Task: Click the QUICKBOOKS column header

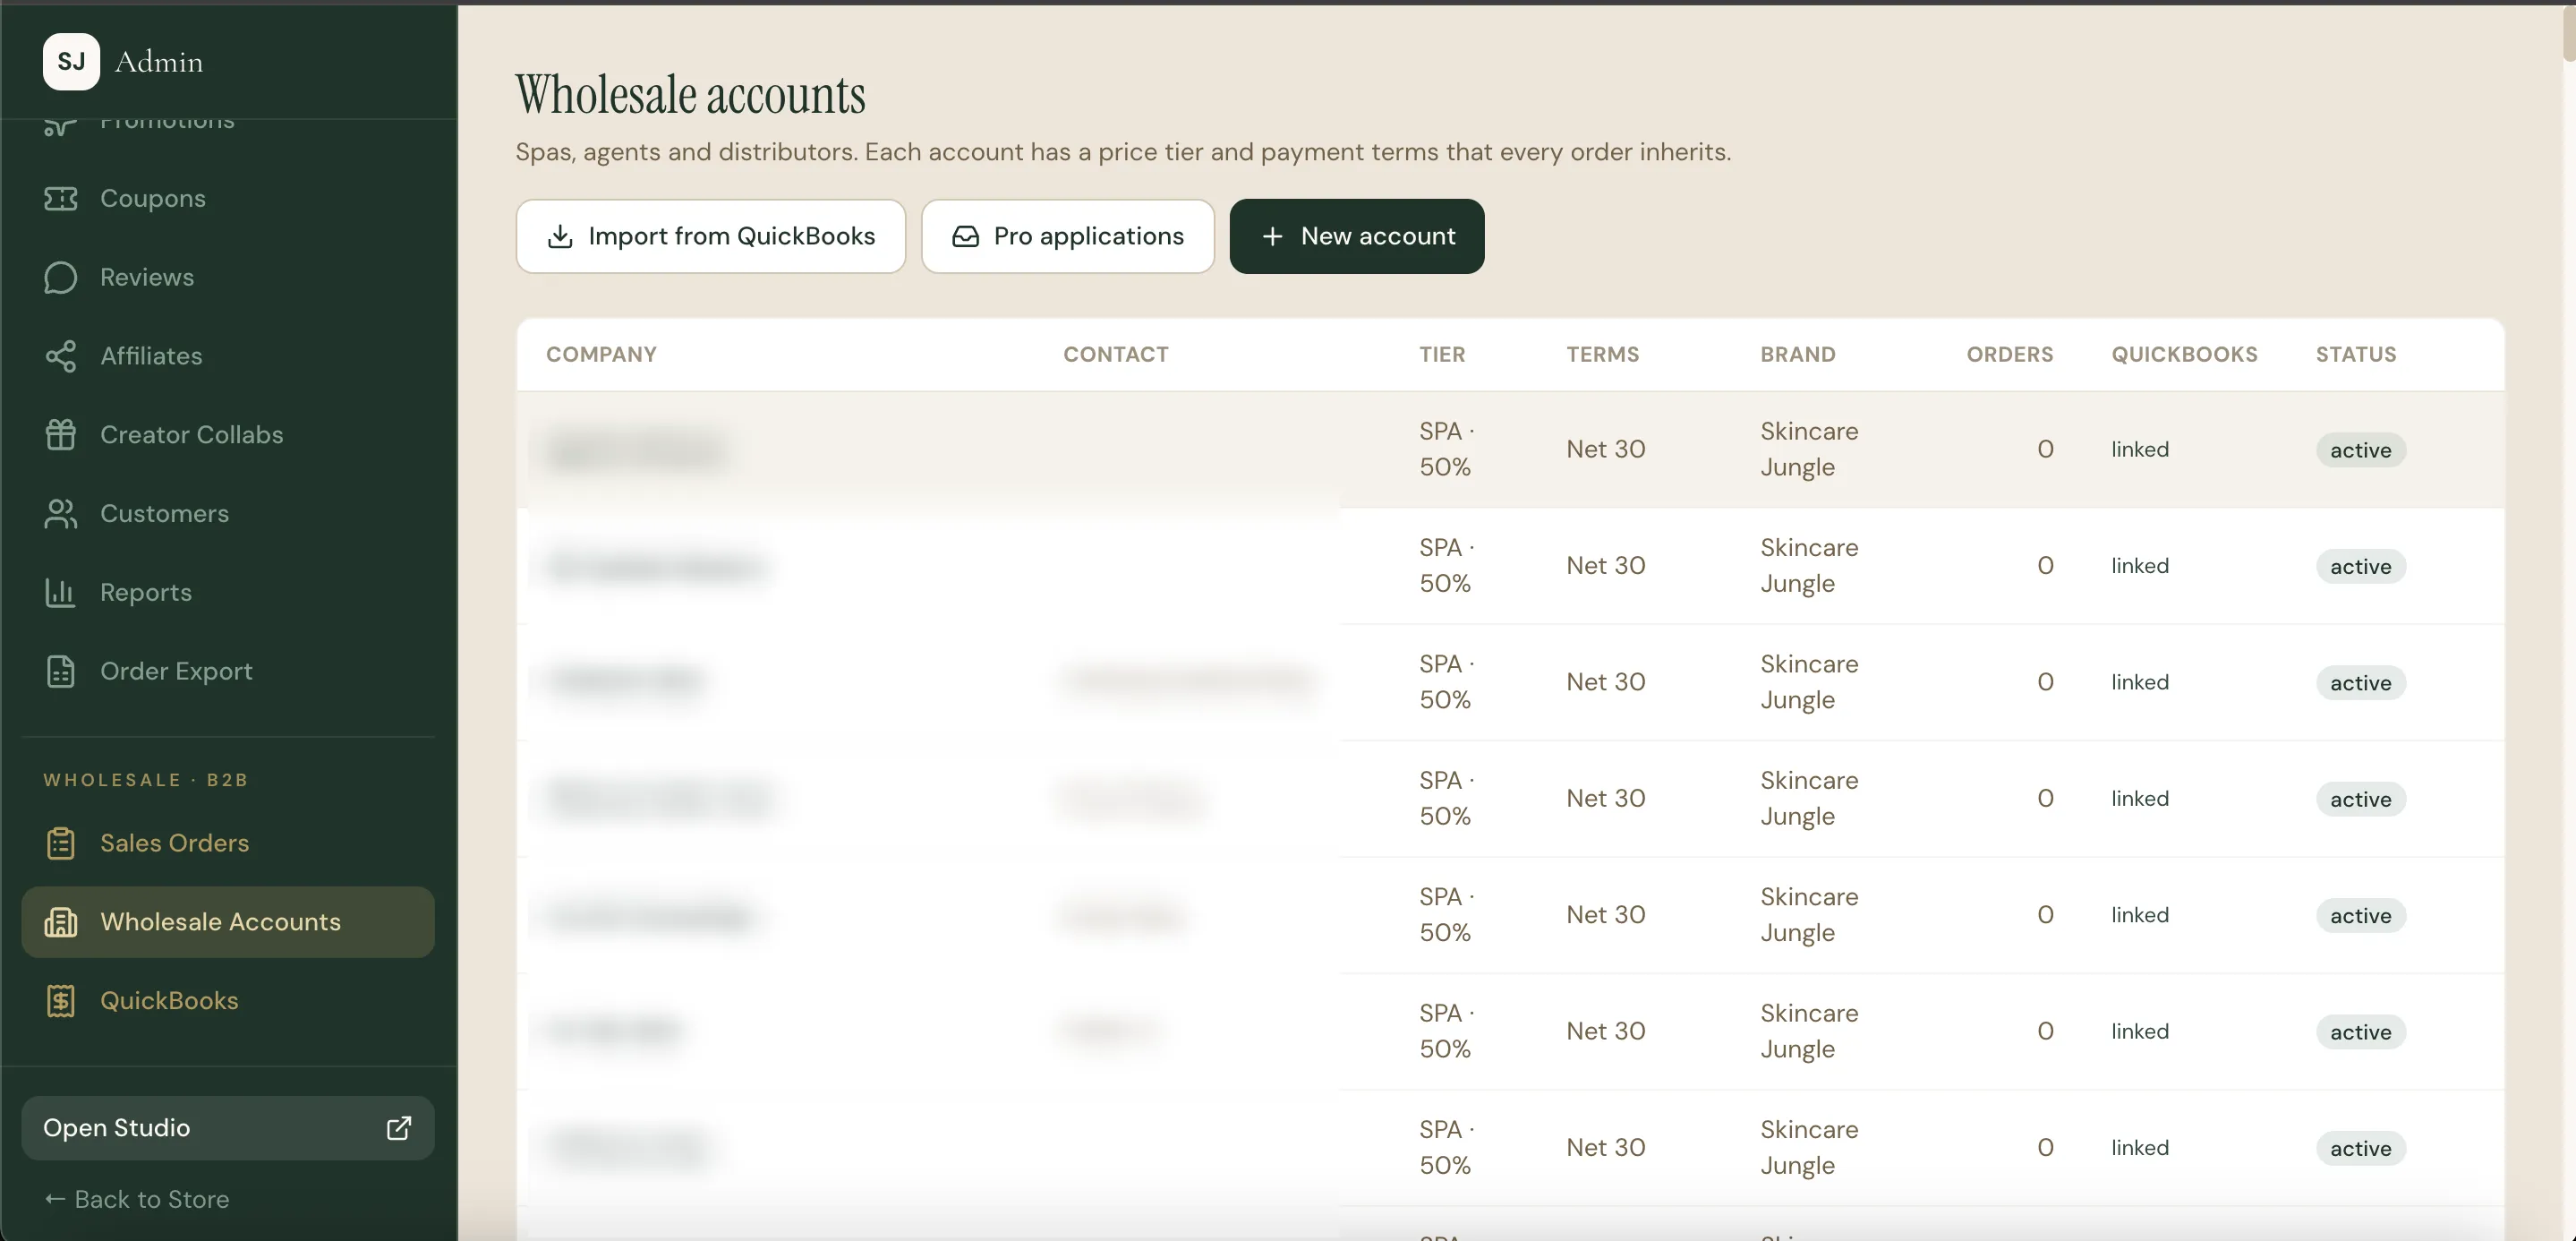Action: (x=2185, y=355)
